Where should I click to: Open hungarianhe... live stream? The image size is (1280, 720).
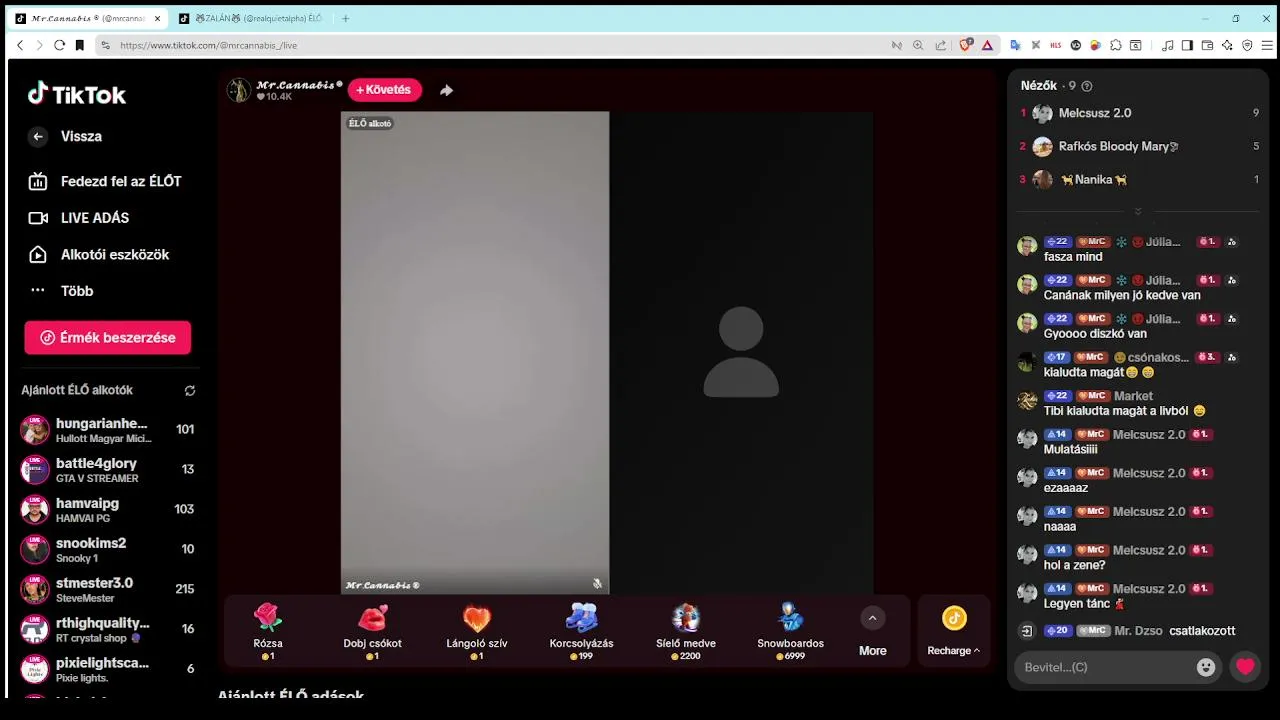coord(108,430)
